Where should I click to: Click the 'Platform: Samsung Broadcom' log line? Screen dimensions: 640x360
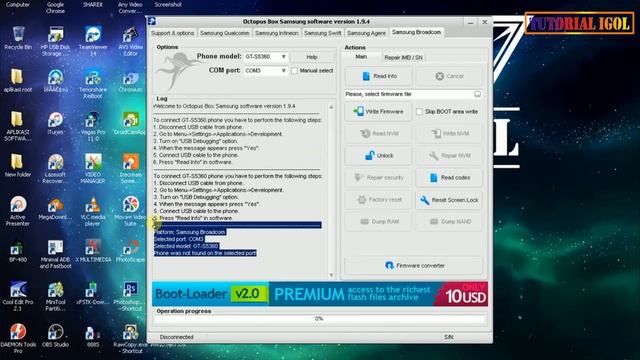click(x=190, y=232)
